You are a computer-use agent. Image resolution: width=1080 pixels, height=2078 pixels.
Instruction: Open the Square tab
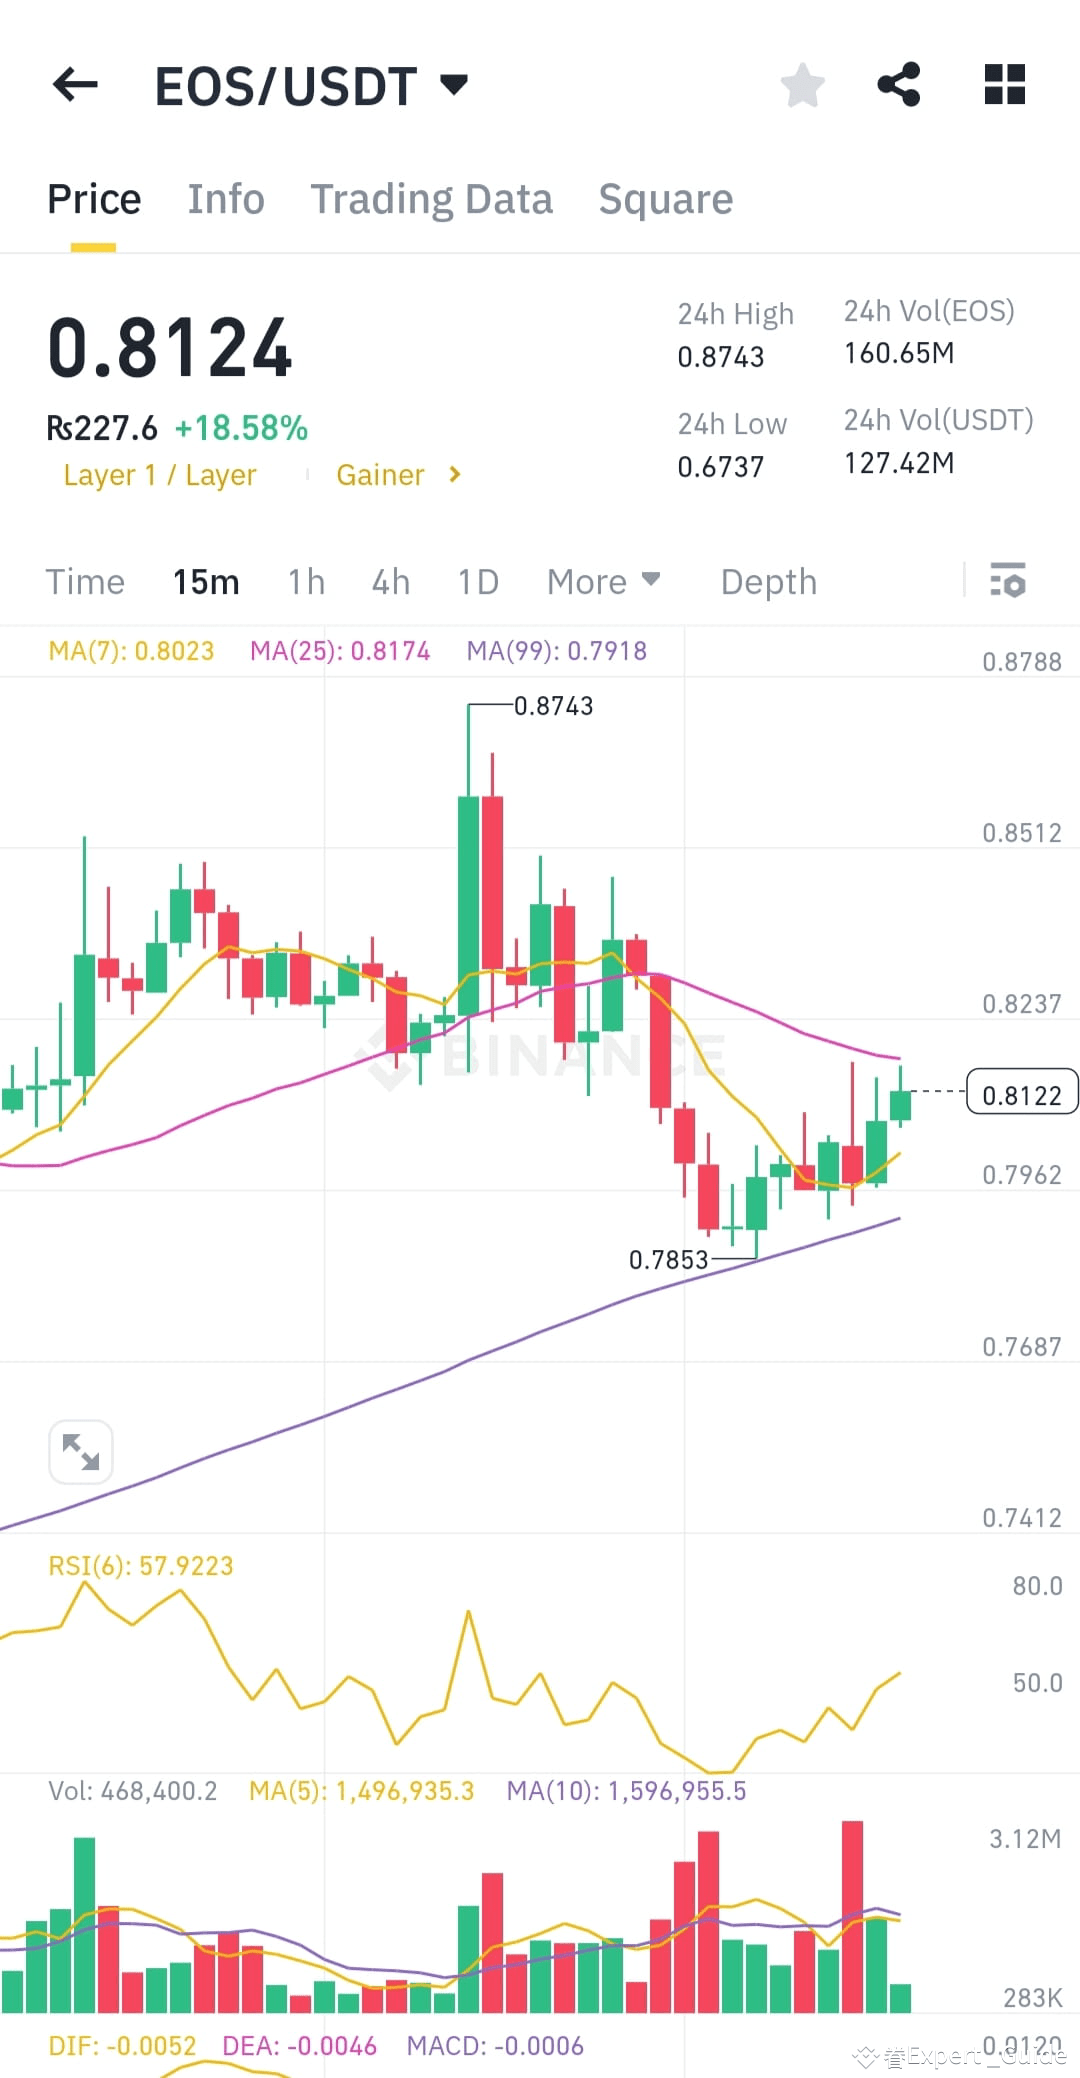[665, 198]
